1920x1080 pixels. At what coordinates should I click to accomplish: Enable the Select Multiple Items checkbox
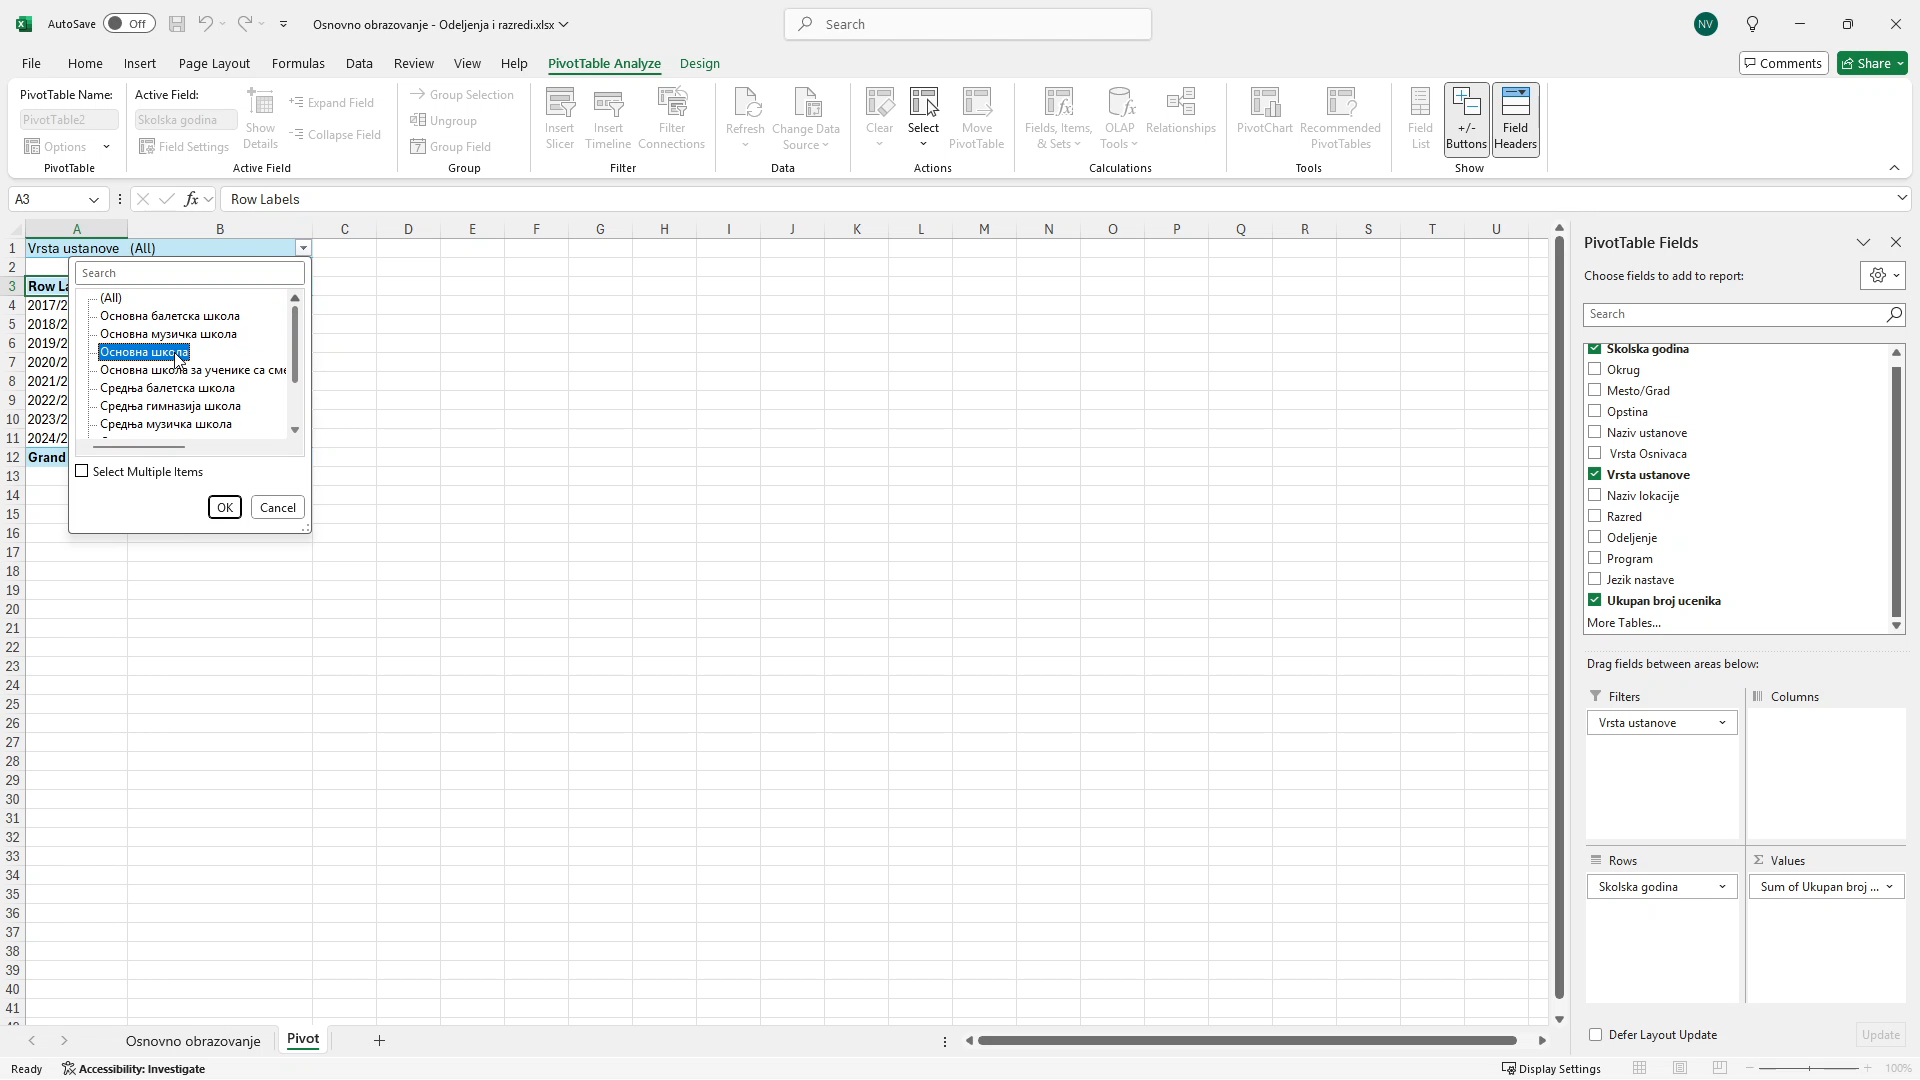[x=82, y=472]
